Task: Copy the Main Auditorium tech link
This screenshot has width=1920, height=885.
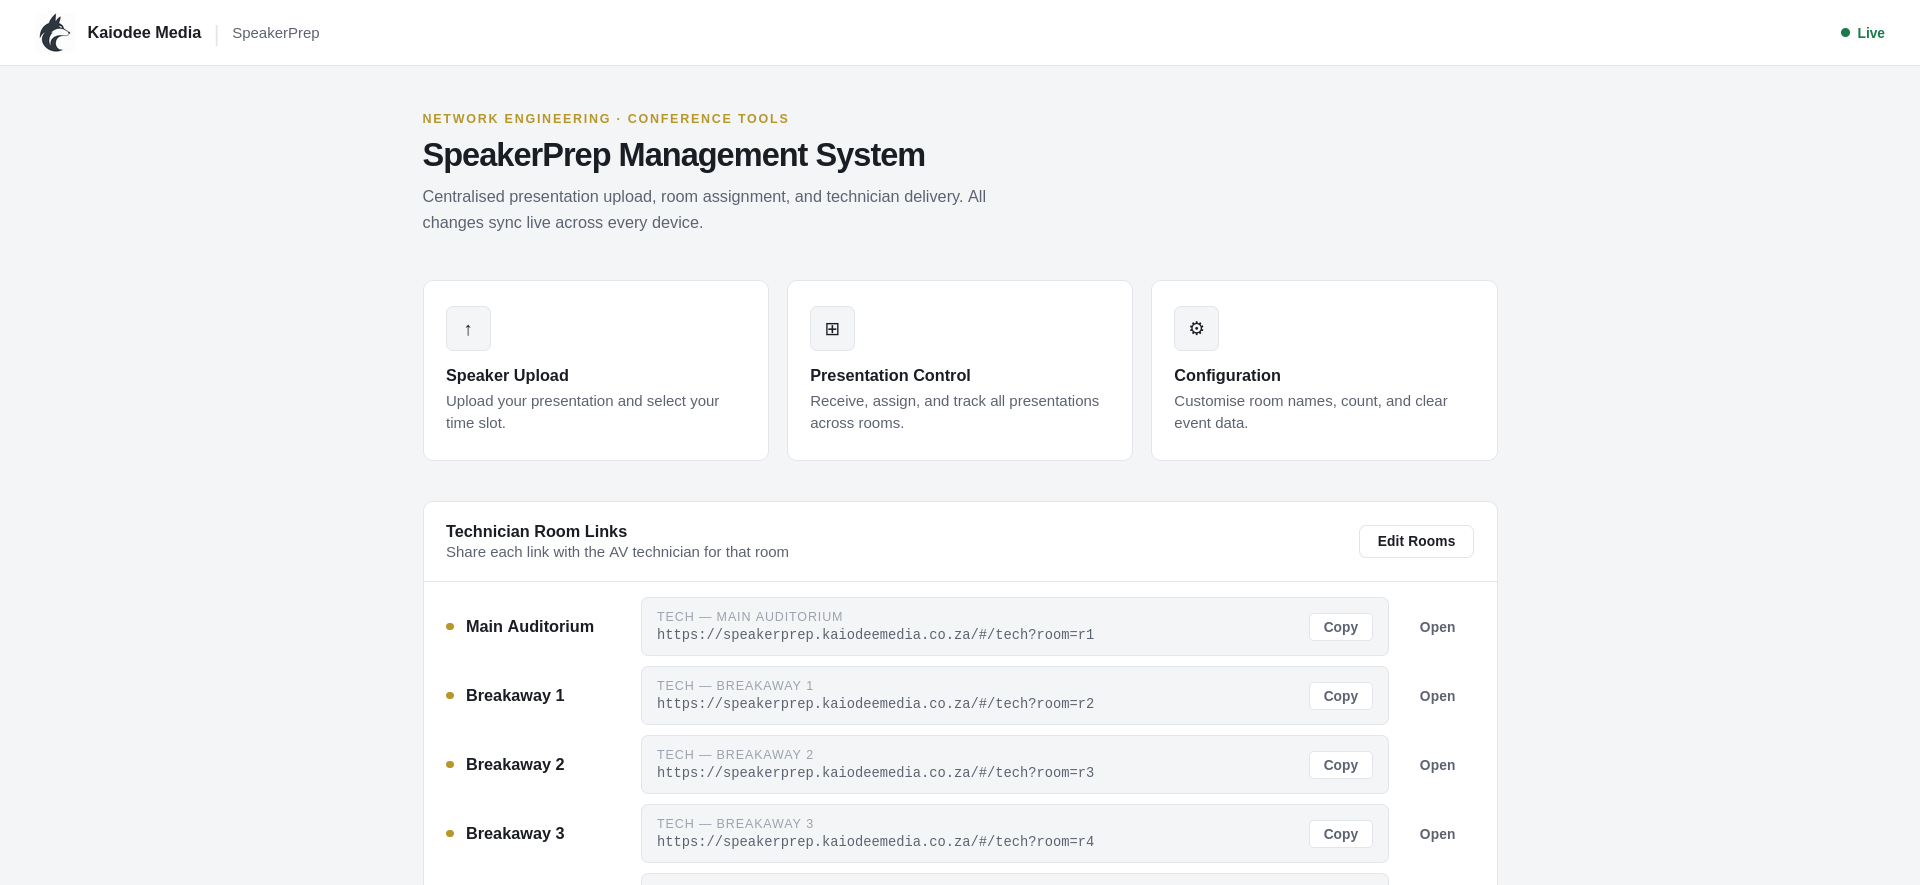Action: (x=1340, y=627)
